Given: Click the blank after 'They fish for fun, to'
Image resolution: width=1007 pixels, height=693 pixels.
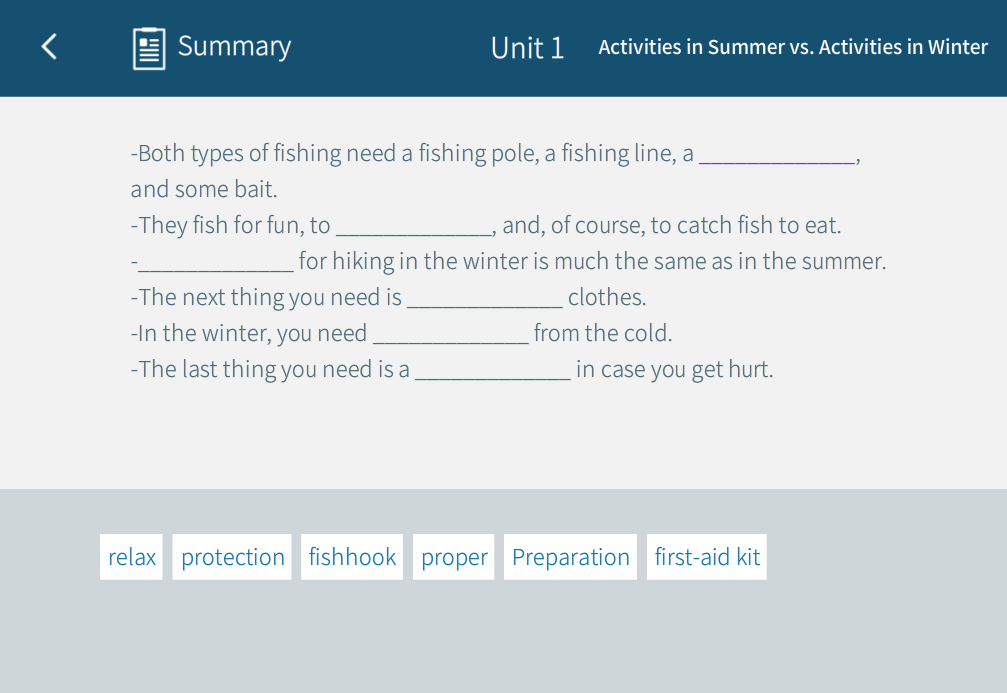Looking at the screenshot, I should coord(413,226).
